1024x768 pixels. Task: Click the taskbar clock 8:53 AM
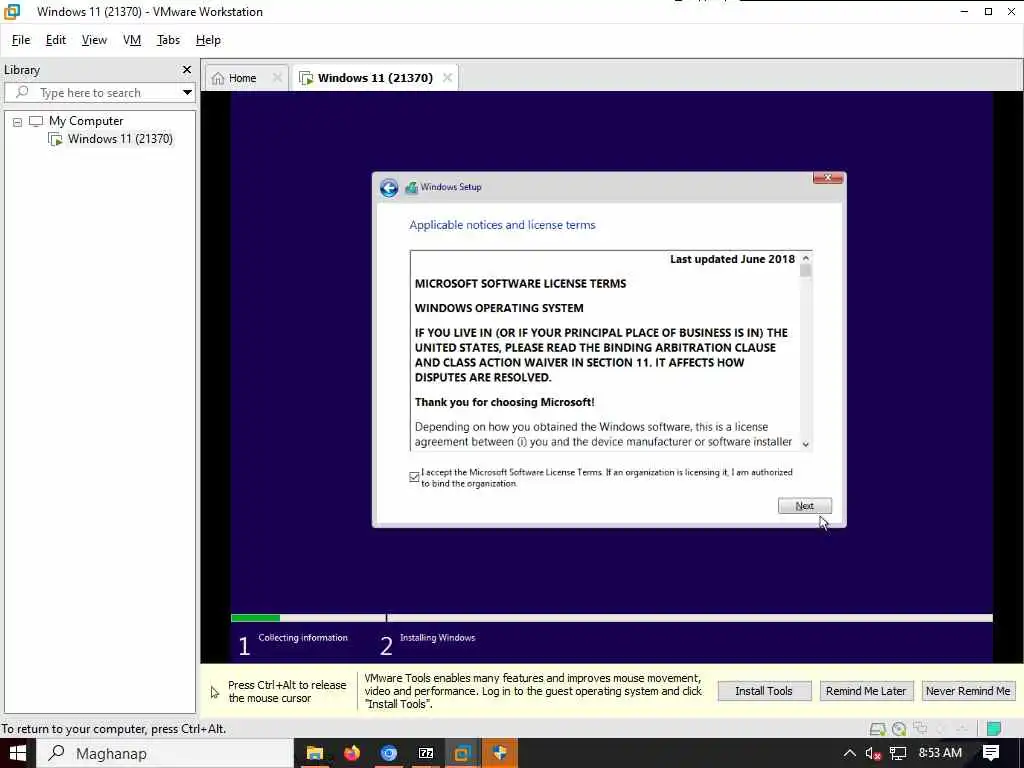tap(940, 753)
